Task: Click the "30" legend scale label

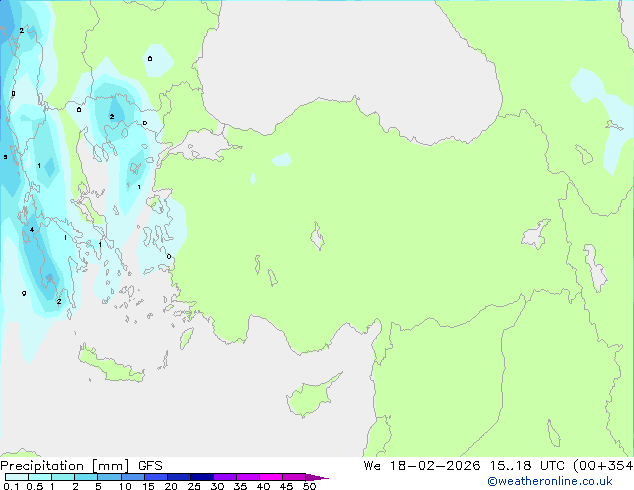Action: [x=217, y=486]
